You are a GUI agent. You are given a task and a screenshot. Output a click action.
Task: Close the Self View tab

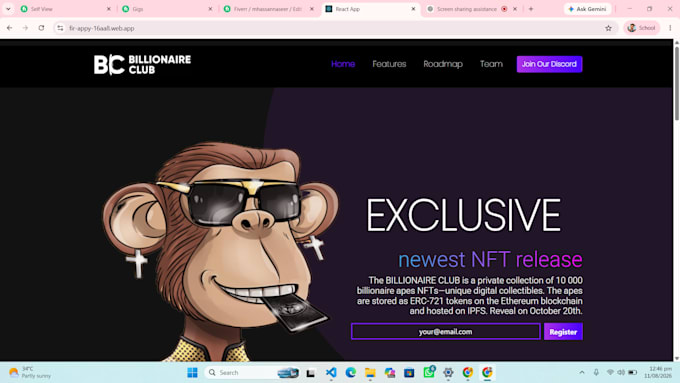(109, 9)
